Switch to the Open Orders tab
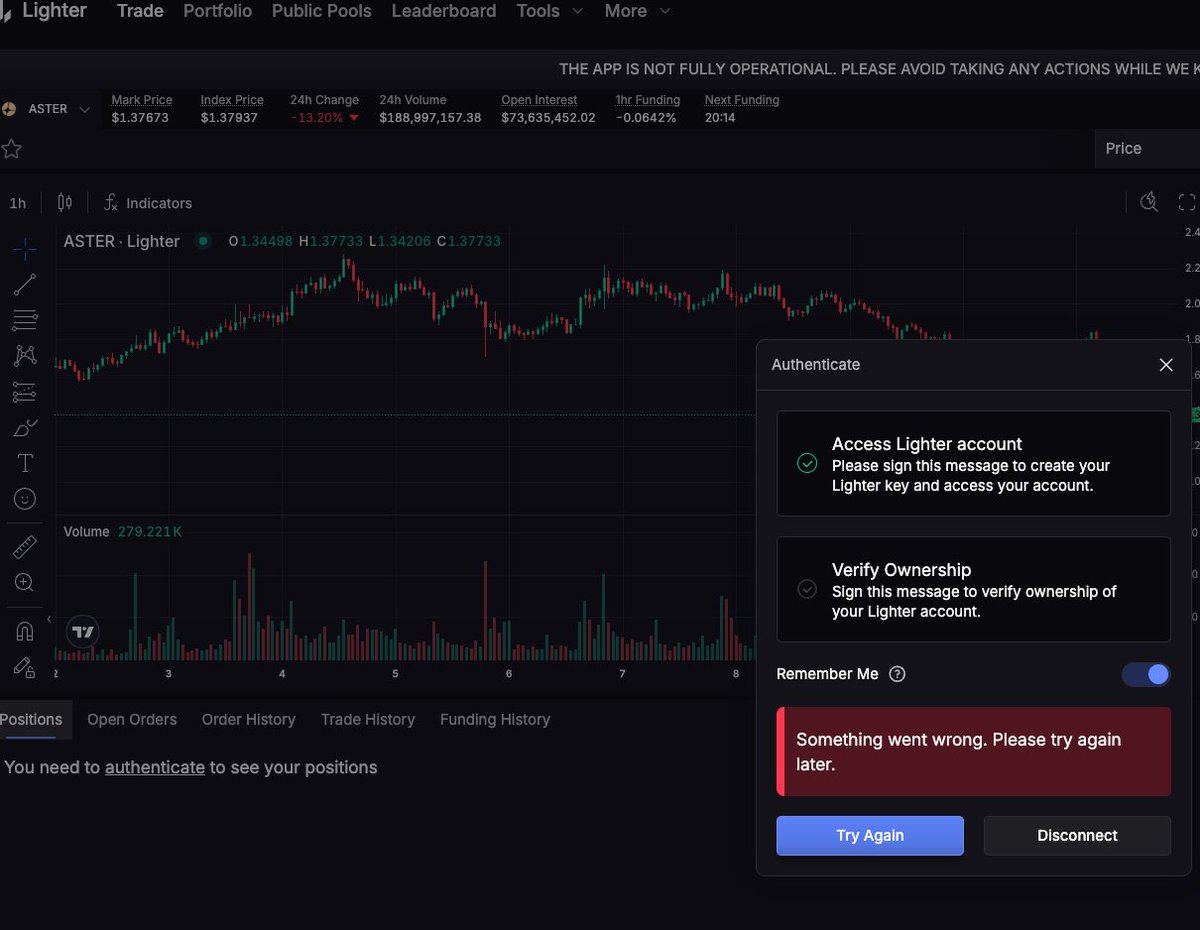The height and width of the screenshot is (930, 1200). tap(132, 719)
